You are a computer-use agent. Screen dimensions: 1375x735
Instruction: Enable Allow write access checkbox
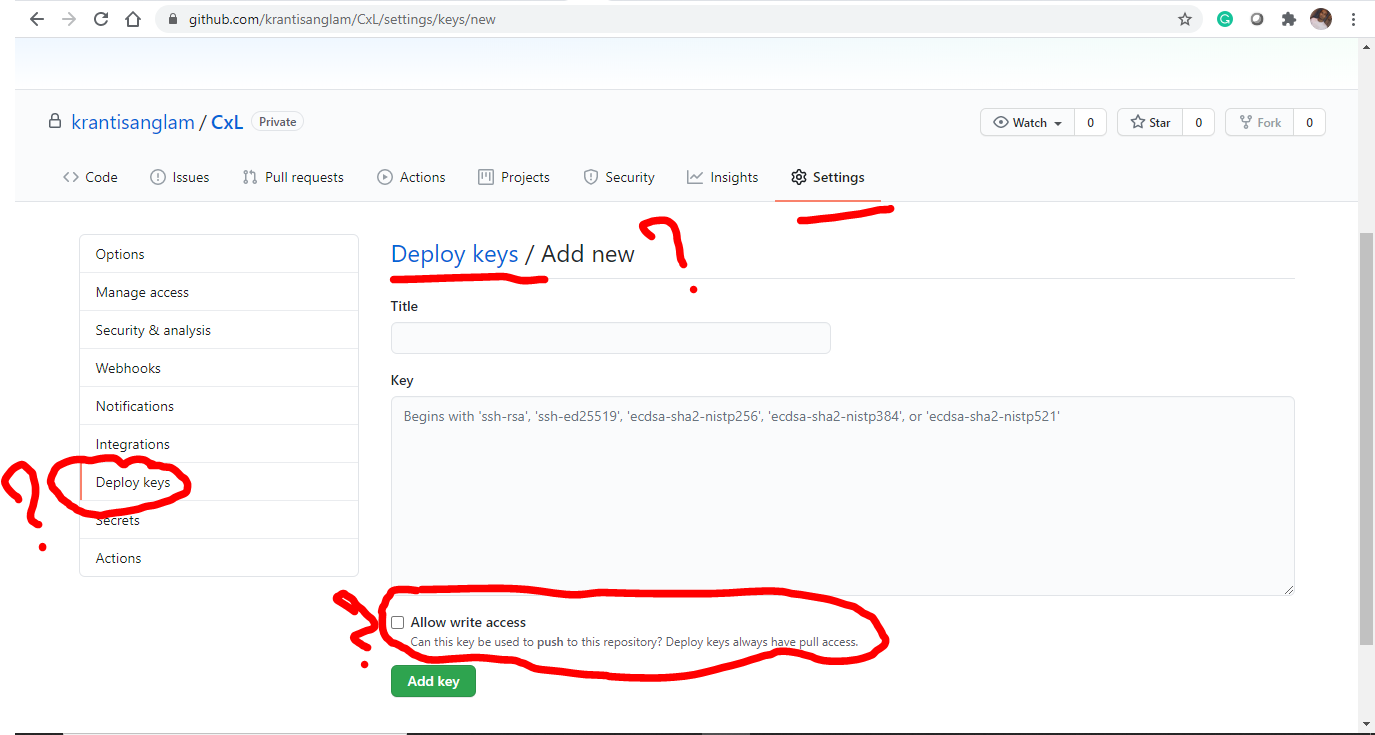pyautogui.click(x=398, y=622)
